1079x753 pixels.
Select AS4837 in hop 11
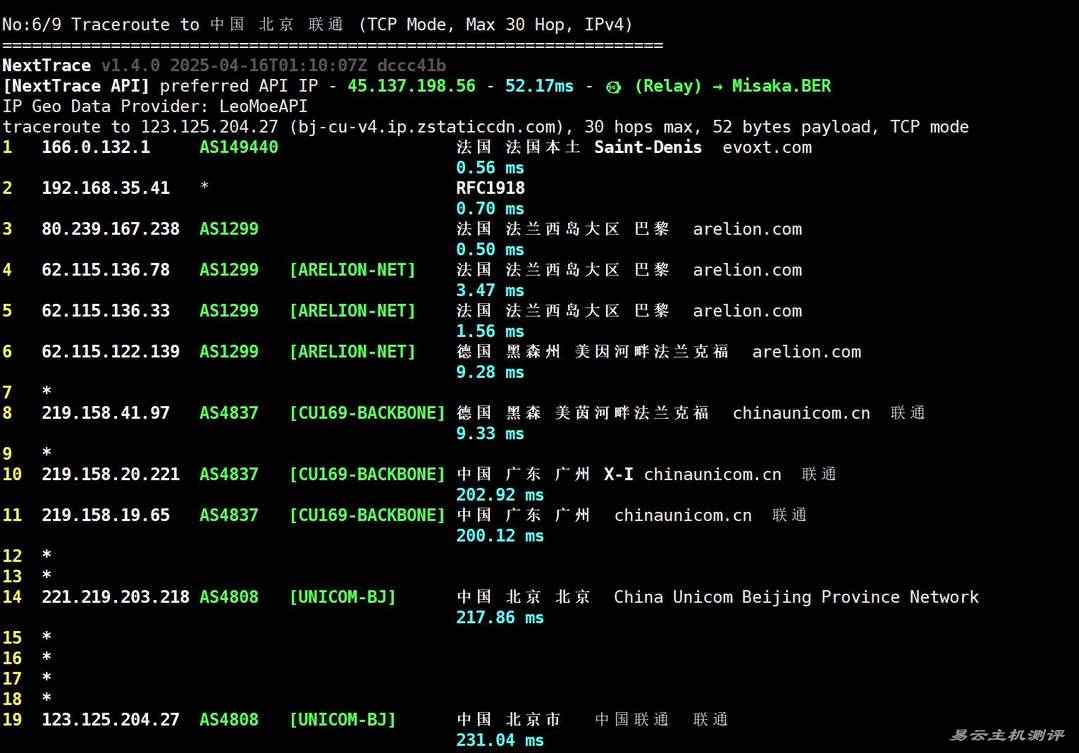pos(229,516)
